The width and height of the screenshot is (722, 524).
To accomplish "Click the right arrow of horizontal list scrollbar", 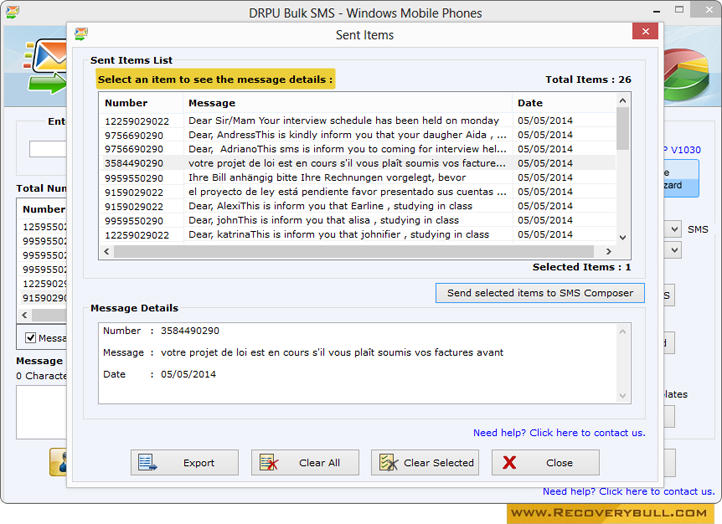I will pos(609,251).
